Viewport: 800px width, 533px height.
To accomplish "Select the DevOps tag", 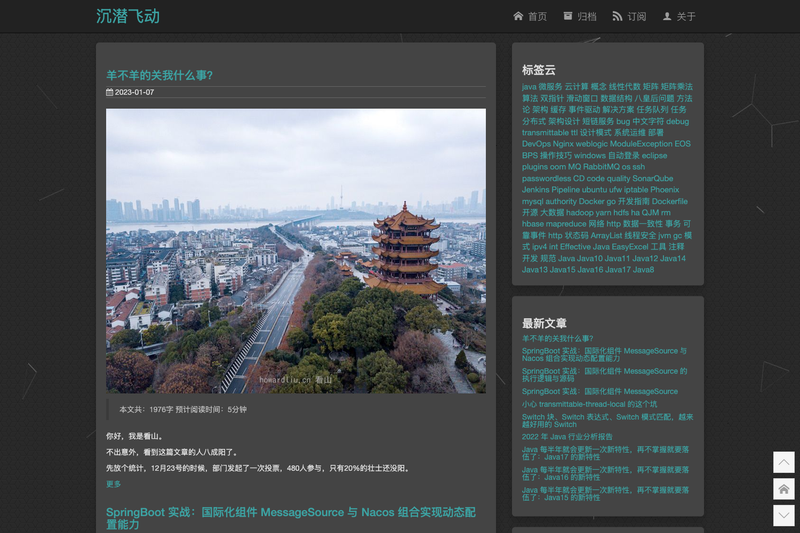I will coord(536,144).
